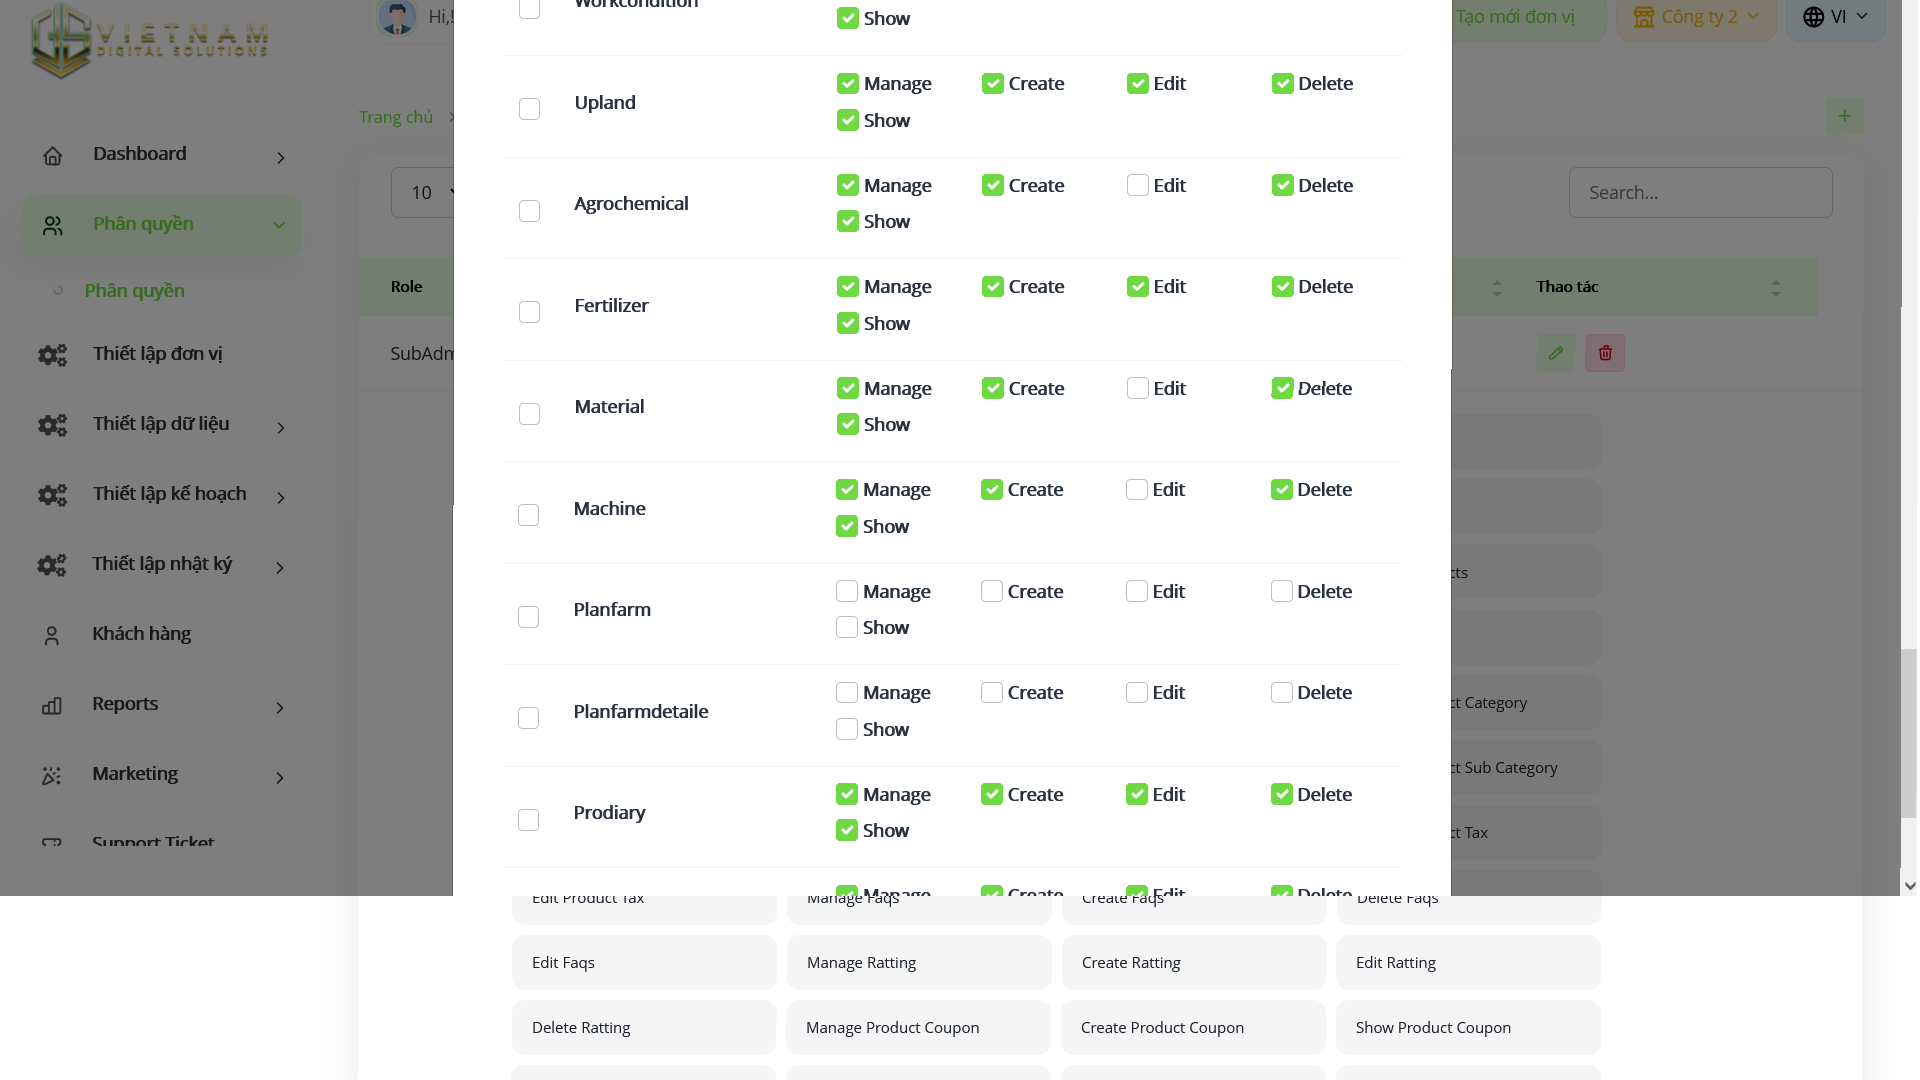
Task: Click the green plus add button
Action: click(x=1844, y=116)
